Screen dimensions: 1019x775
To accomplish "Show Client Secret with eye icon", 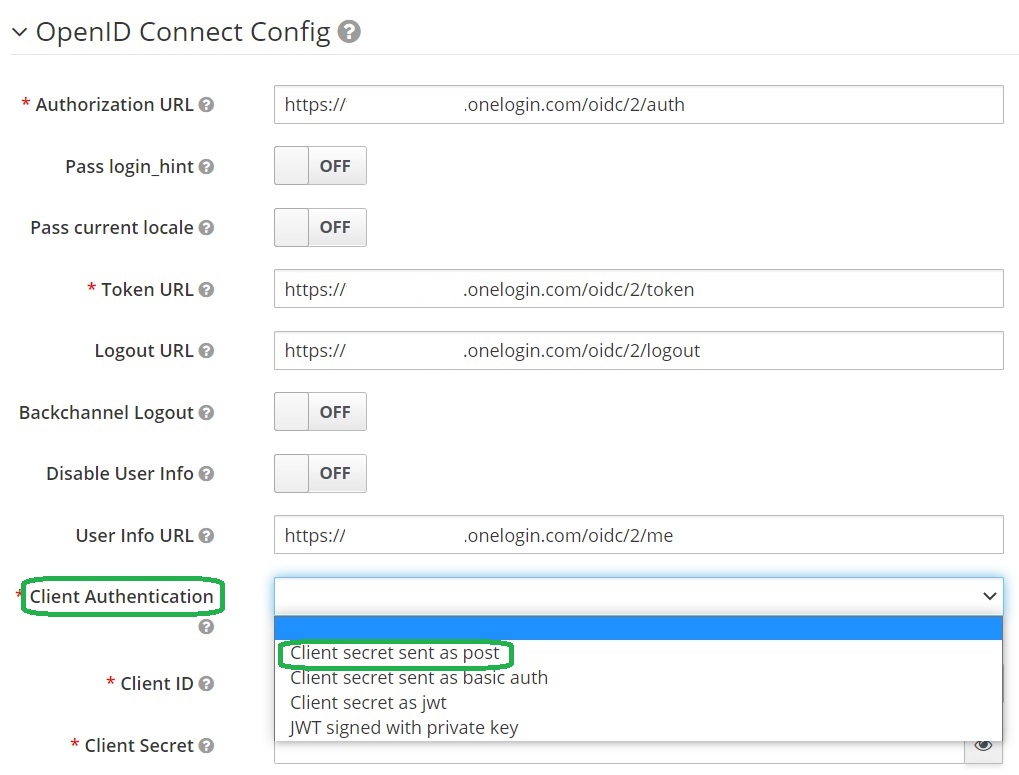I will [983, 745].
